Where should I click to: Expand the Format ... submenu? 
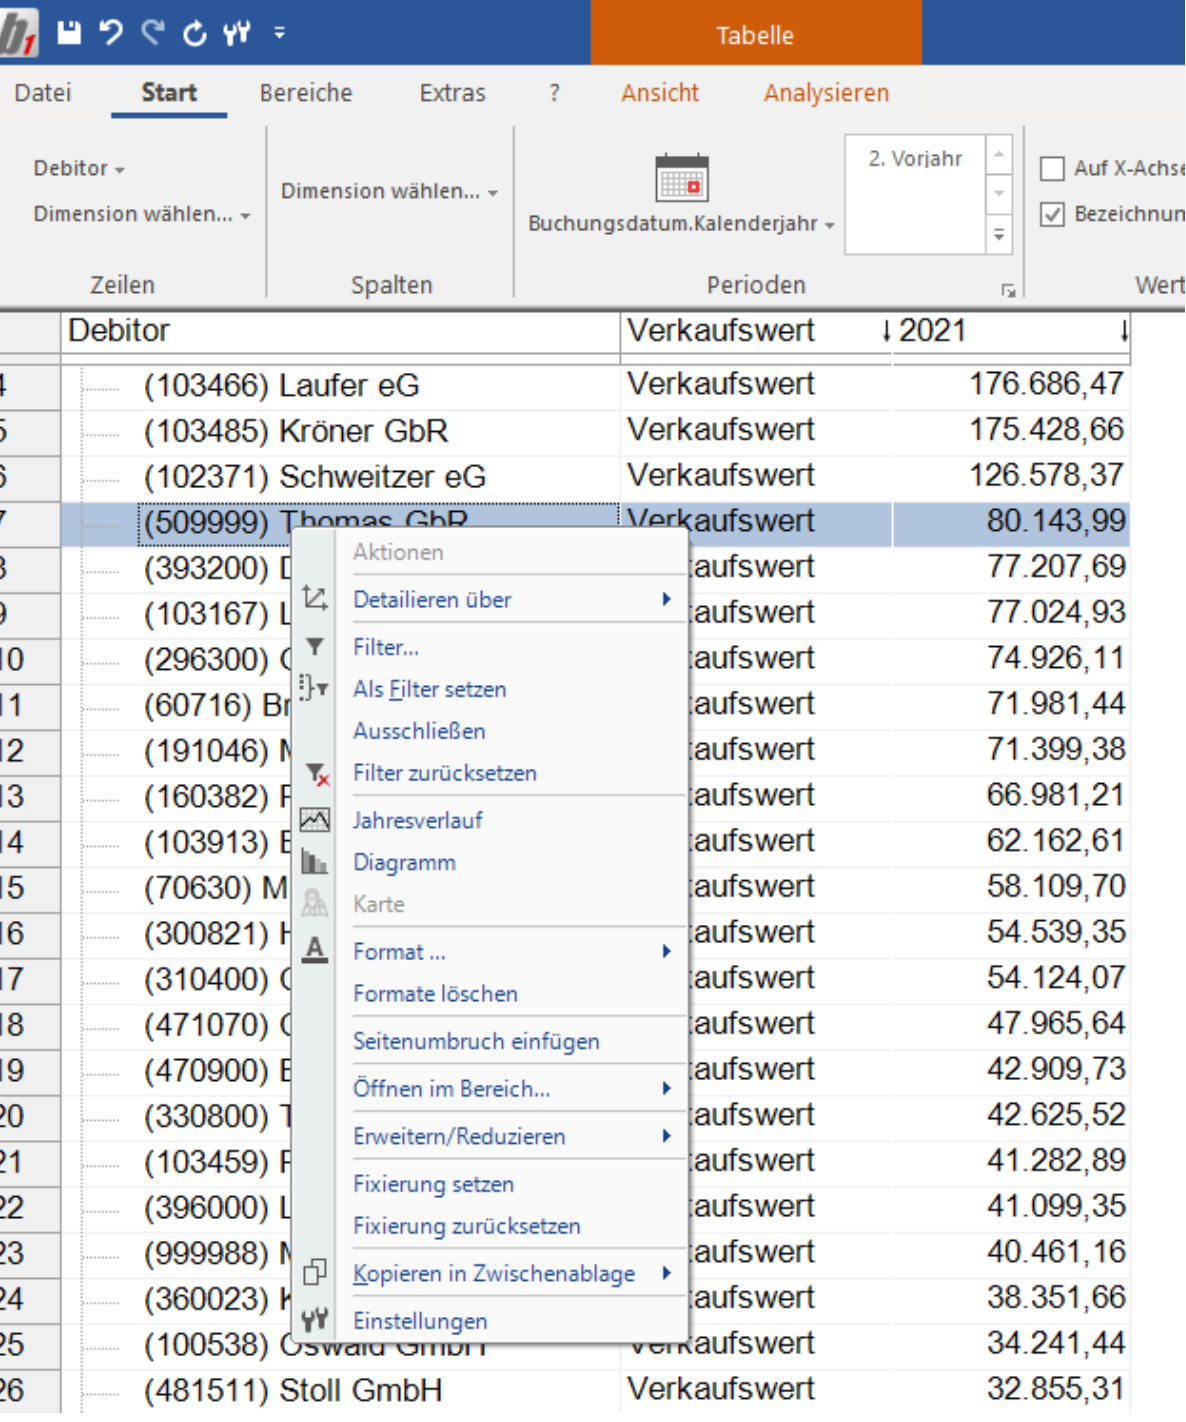click(x=512, y=951)
